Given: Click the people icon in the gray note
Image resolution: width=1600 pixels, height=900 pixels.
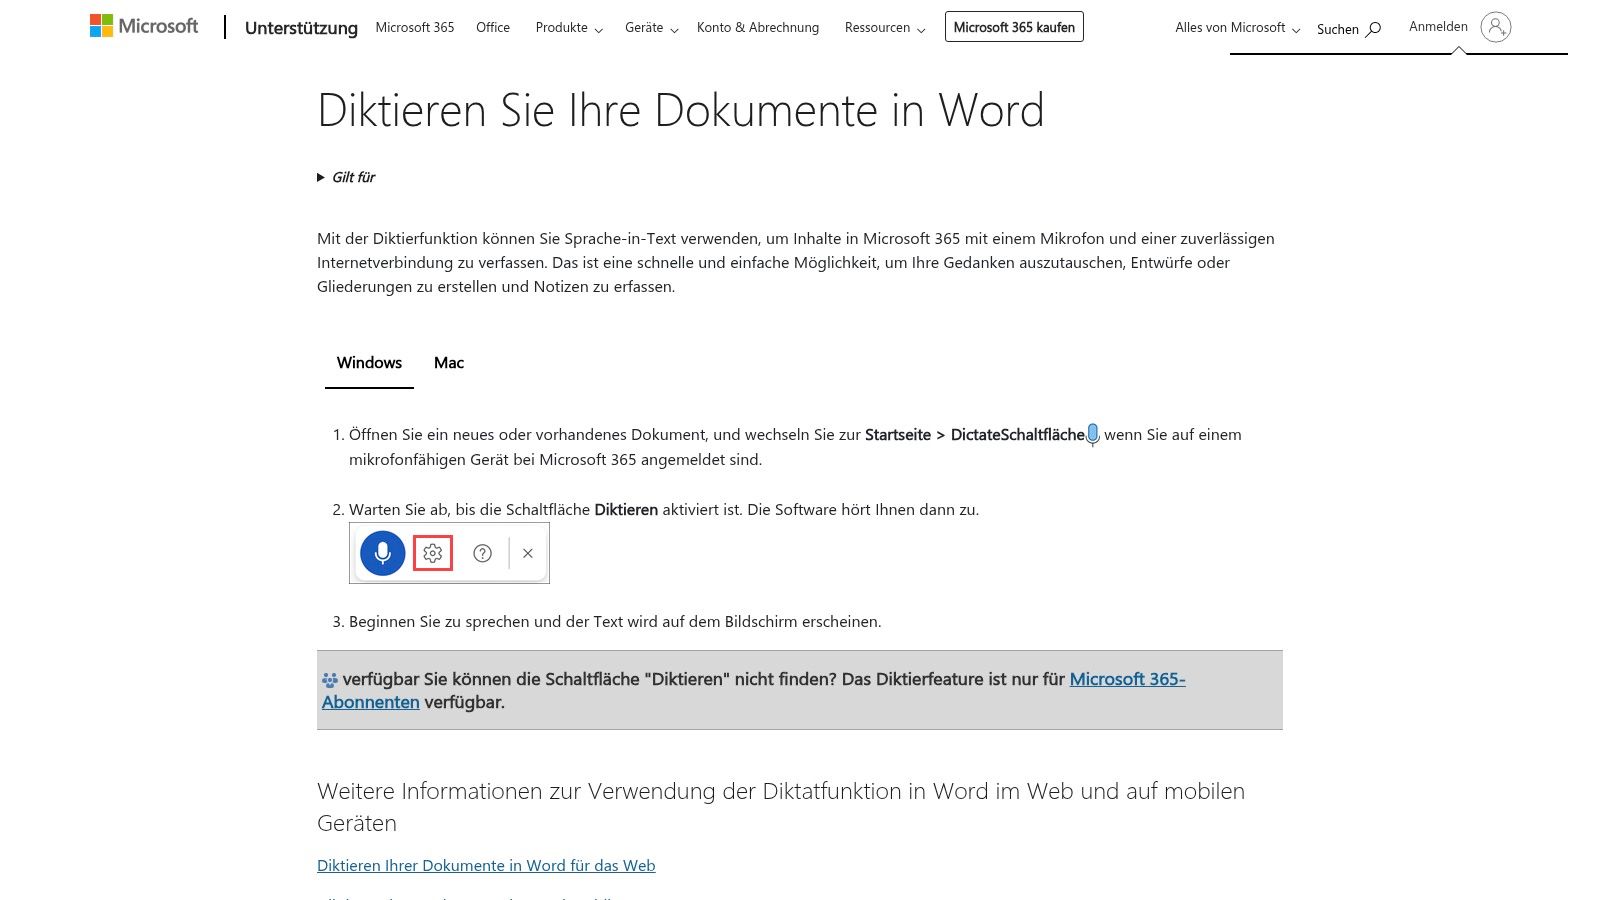Looking at the screenshot, I should (330, 680).
